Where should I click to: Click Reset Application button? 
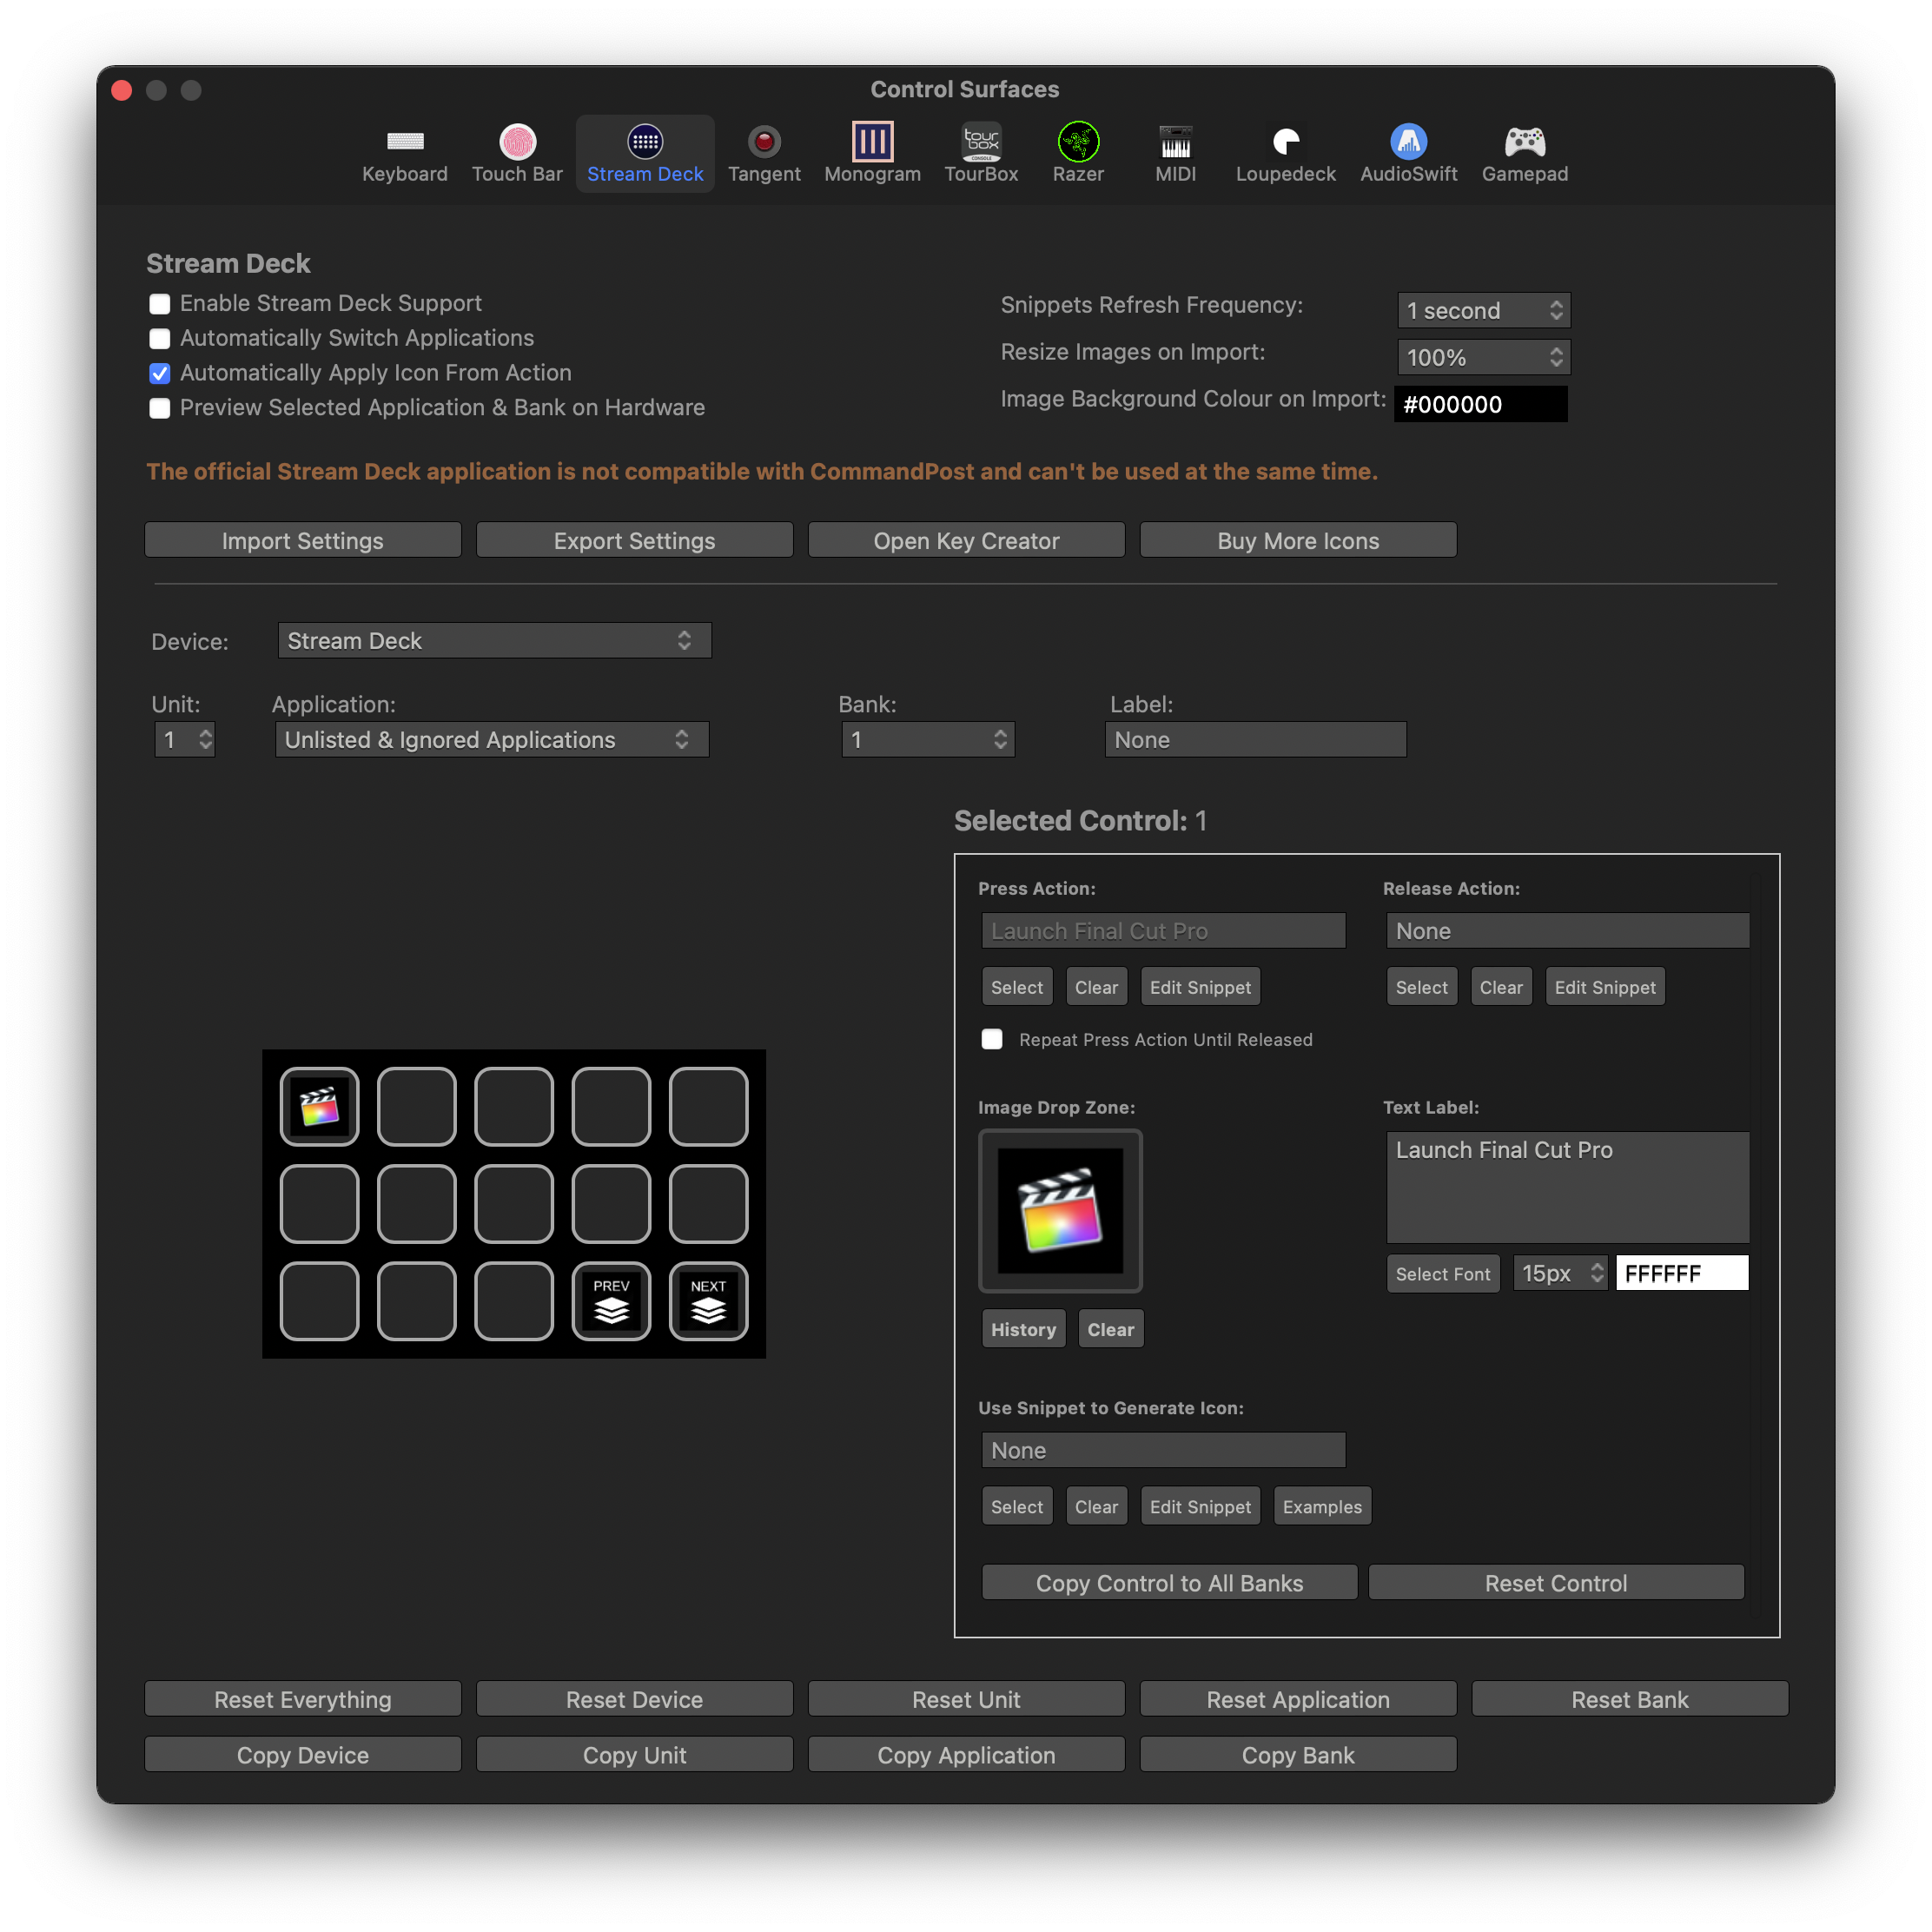click(x=1298, y=1699)
